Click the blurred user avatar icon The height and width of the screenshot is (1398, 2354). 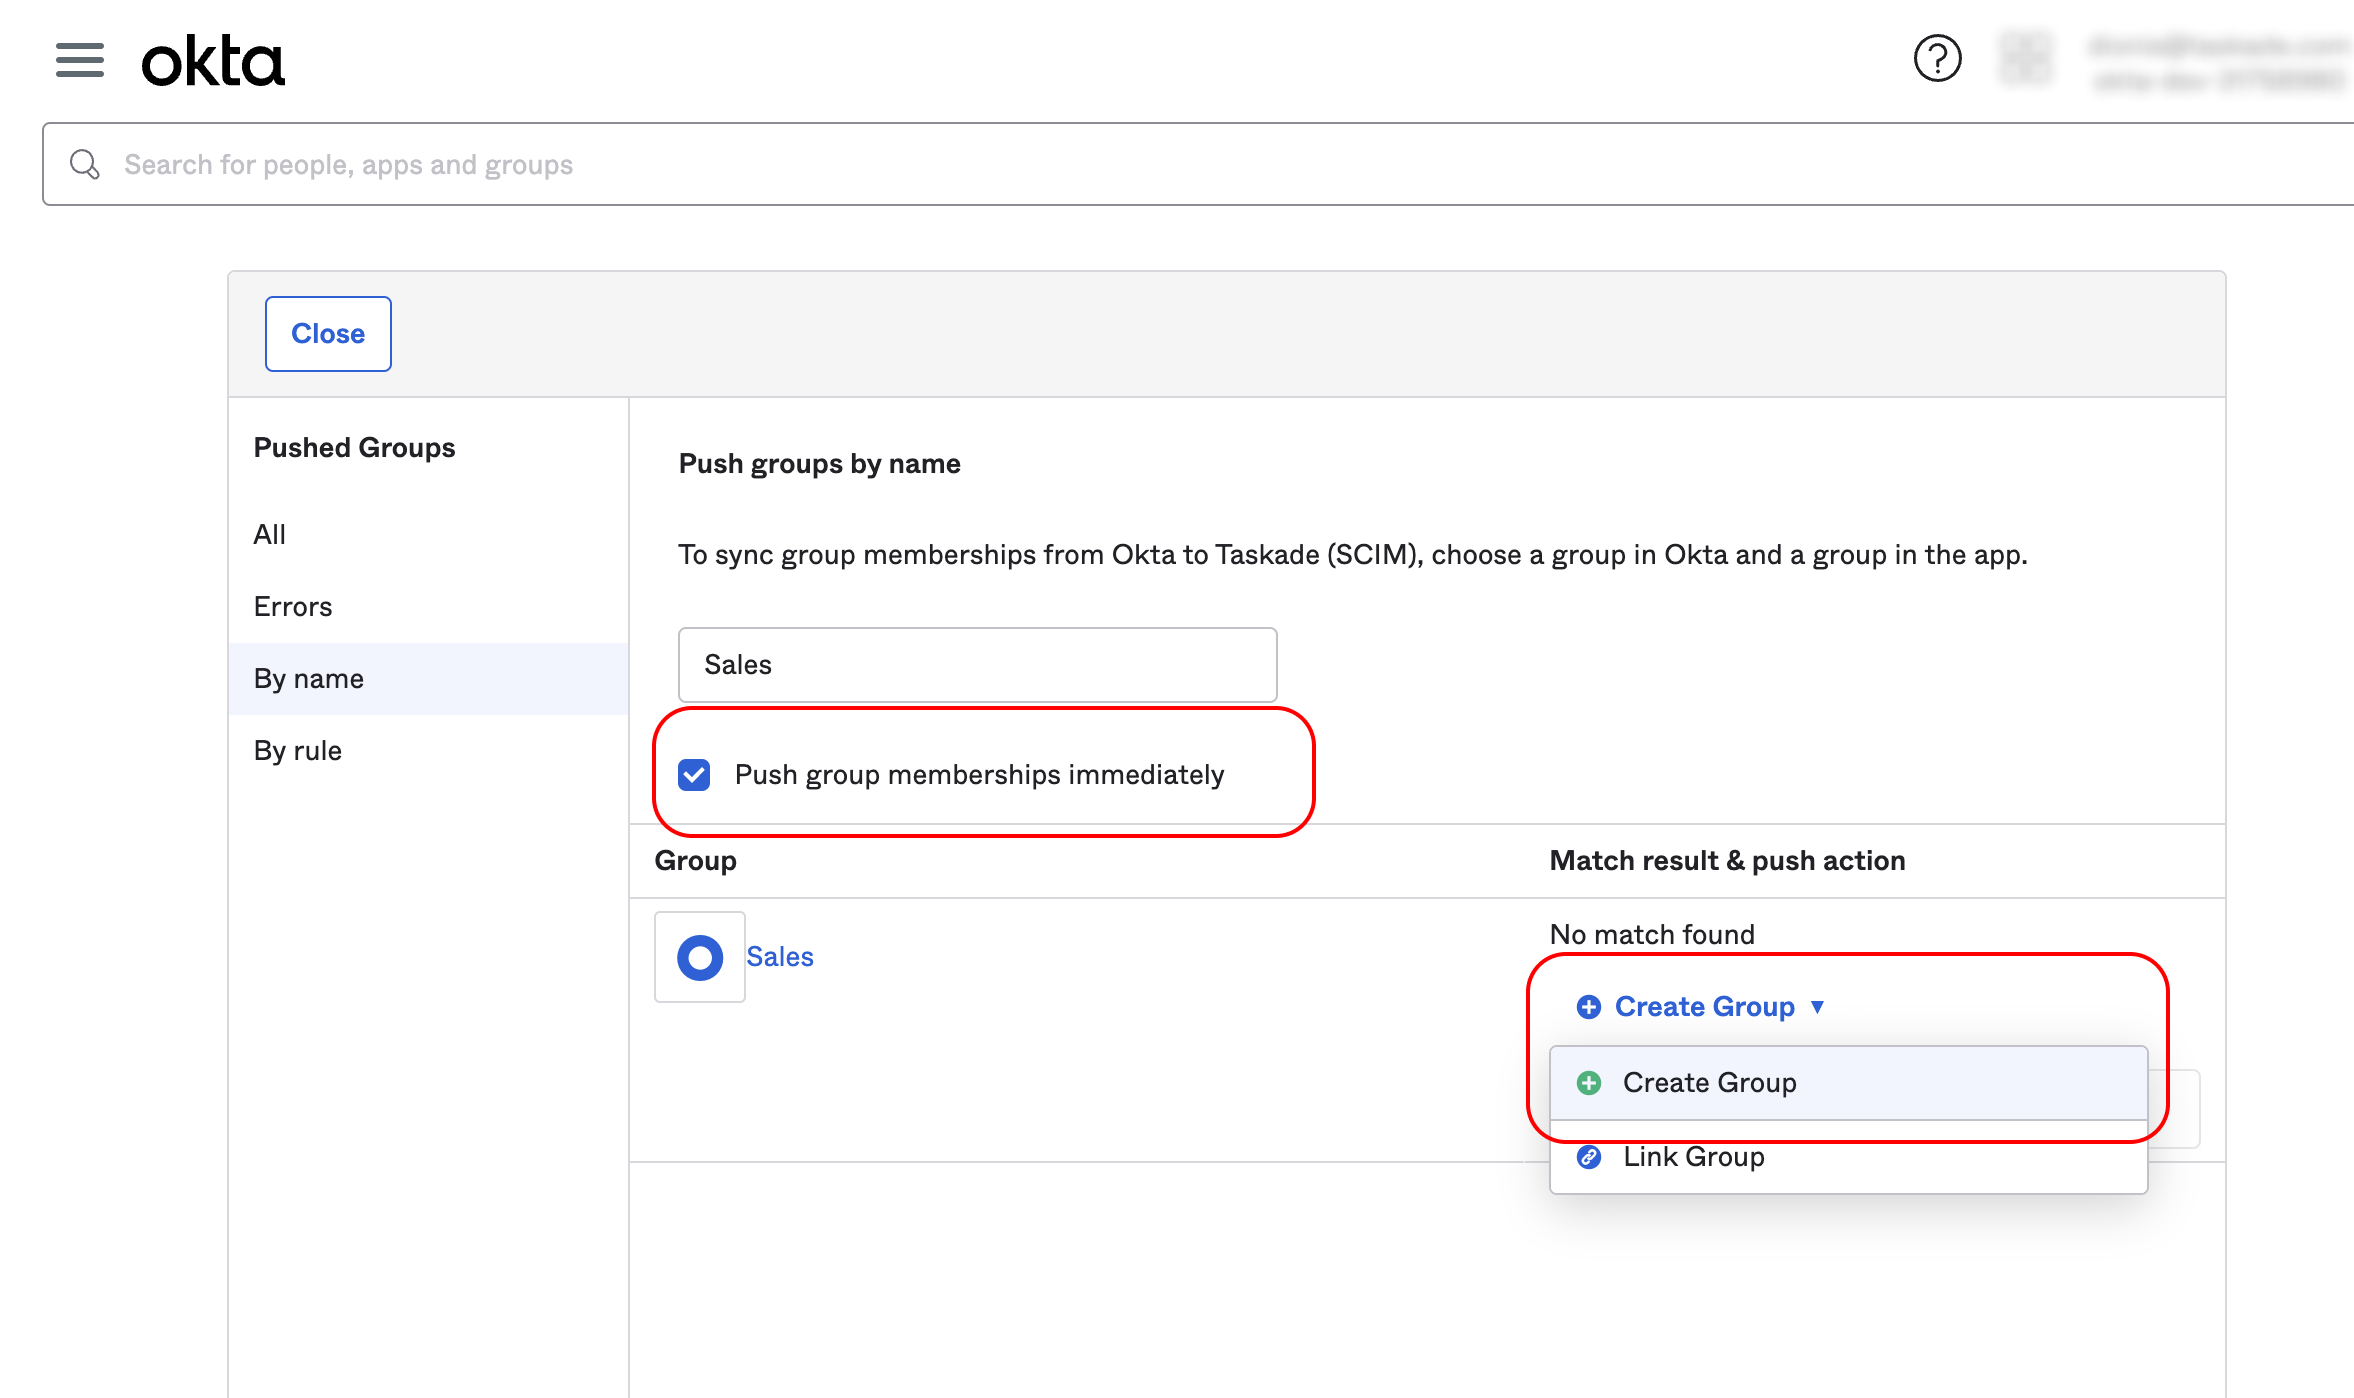2025,59
